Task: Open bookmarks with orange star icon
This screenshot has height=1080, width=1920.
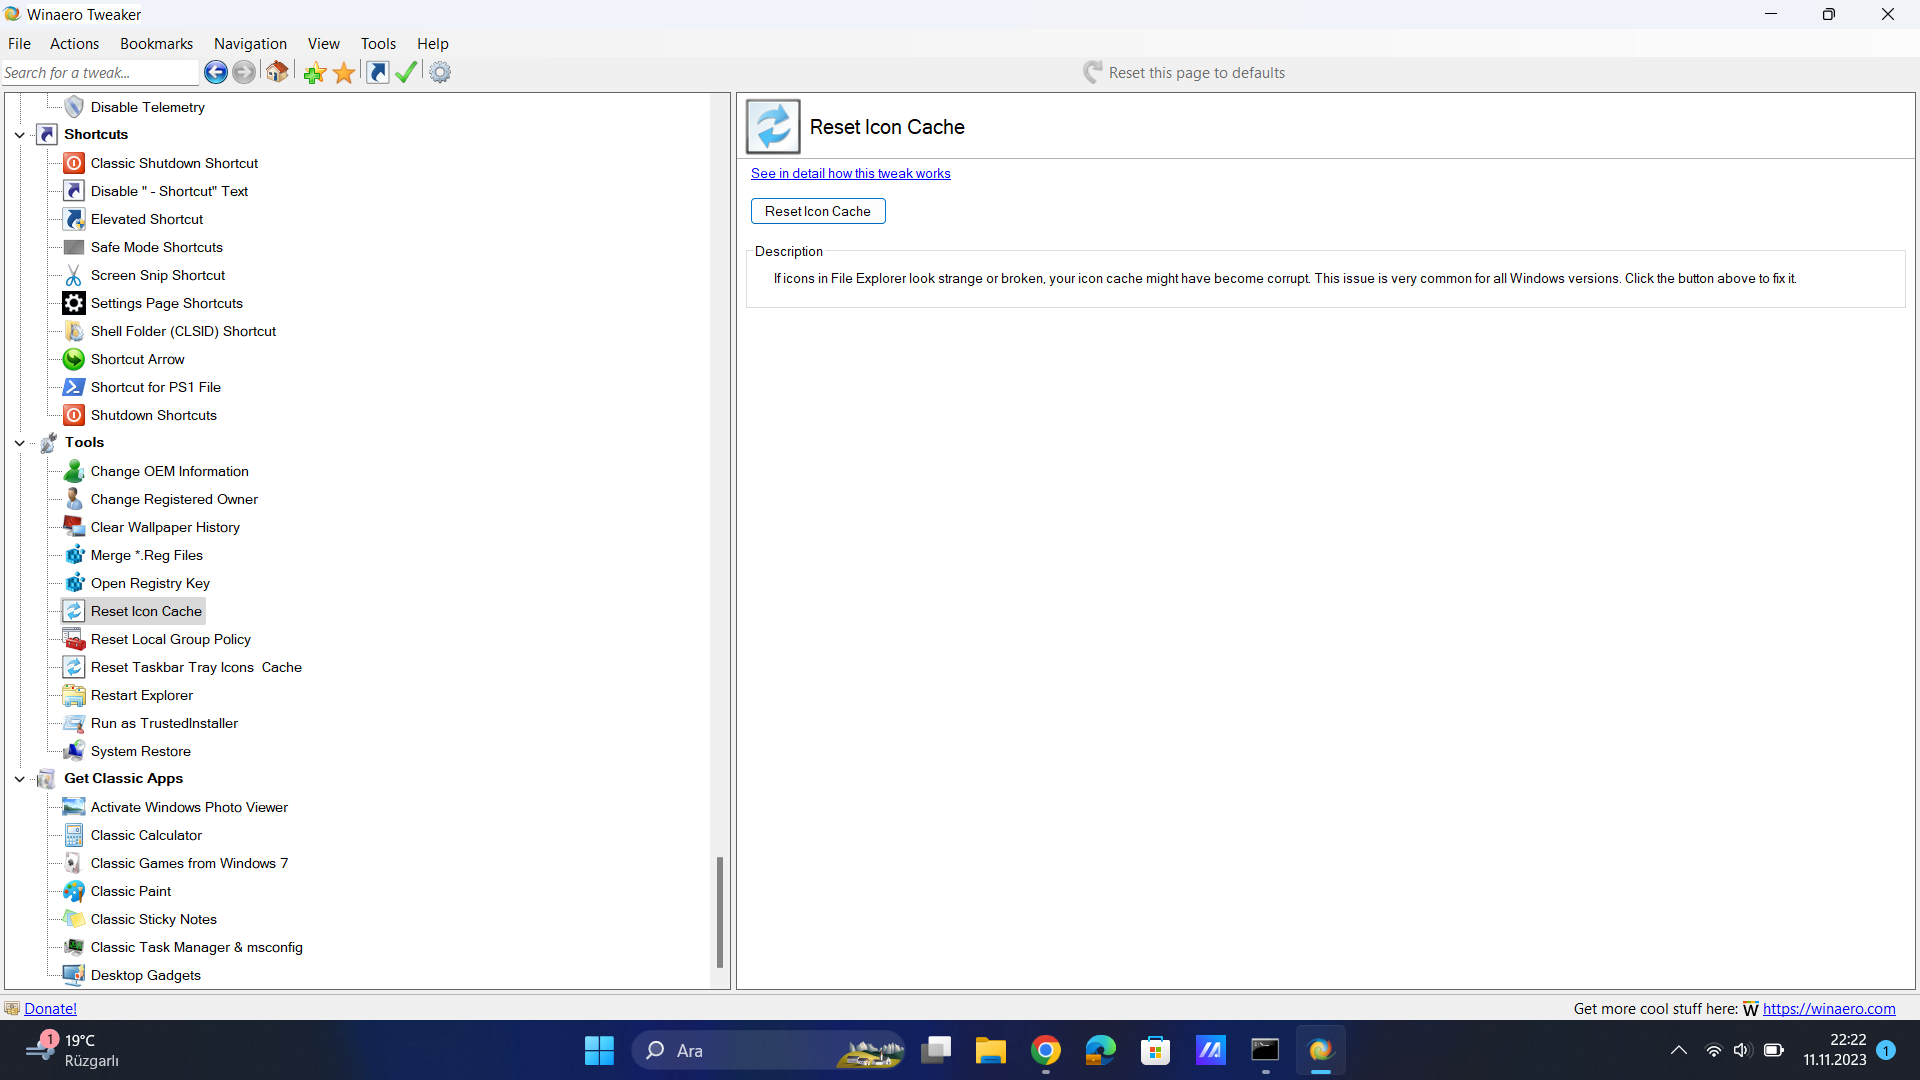Action: (x=344, y=72)
